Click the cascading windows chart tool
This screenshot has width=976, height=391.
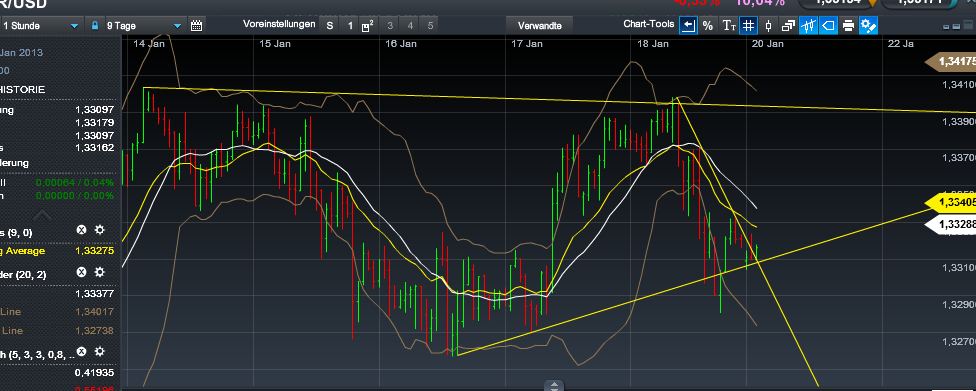click(x=788, y=26)
